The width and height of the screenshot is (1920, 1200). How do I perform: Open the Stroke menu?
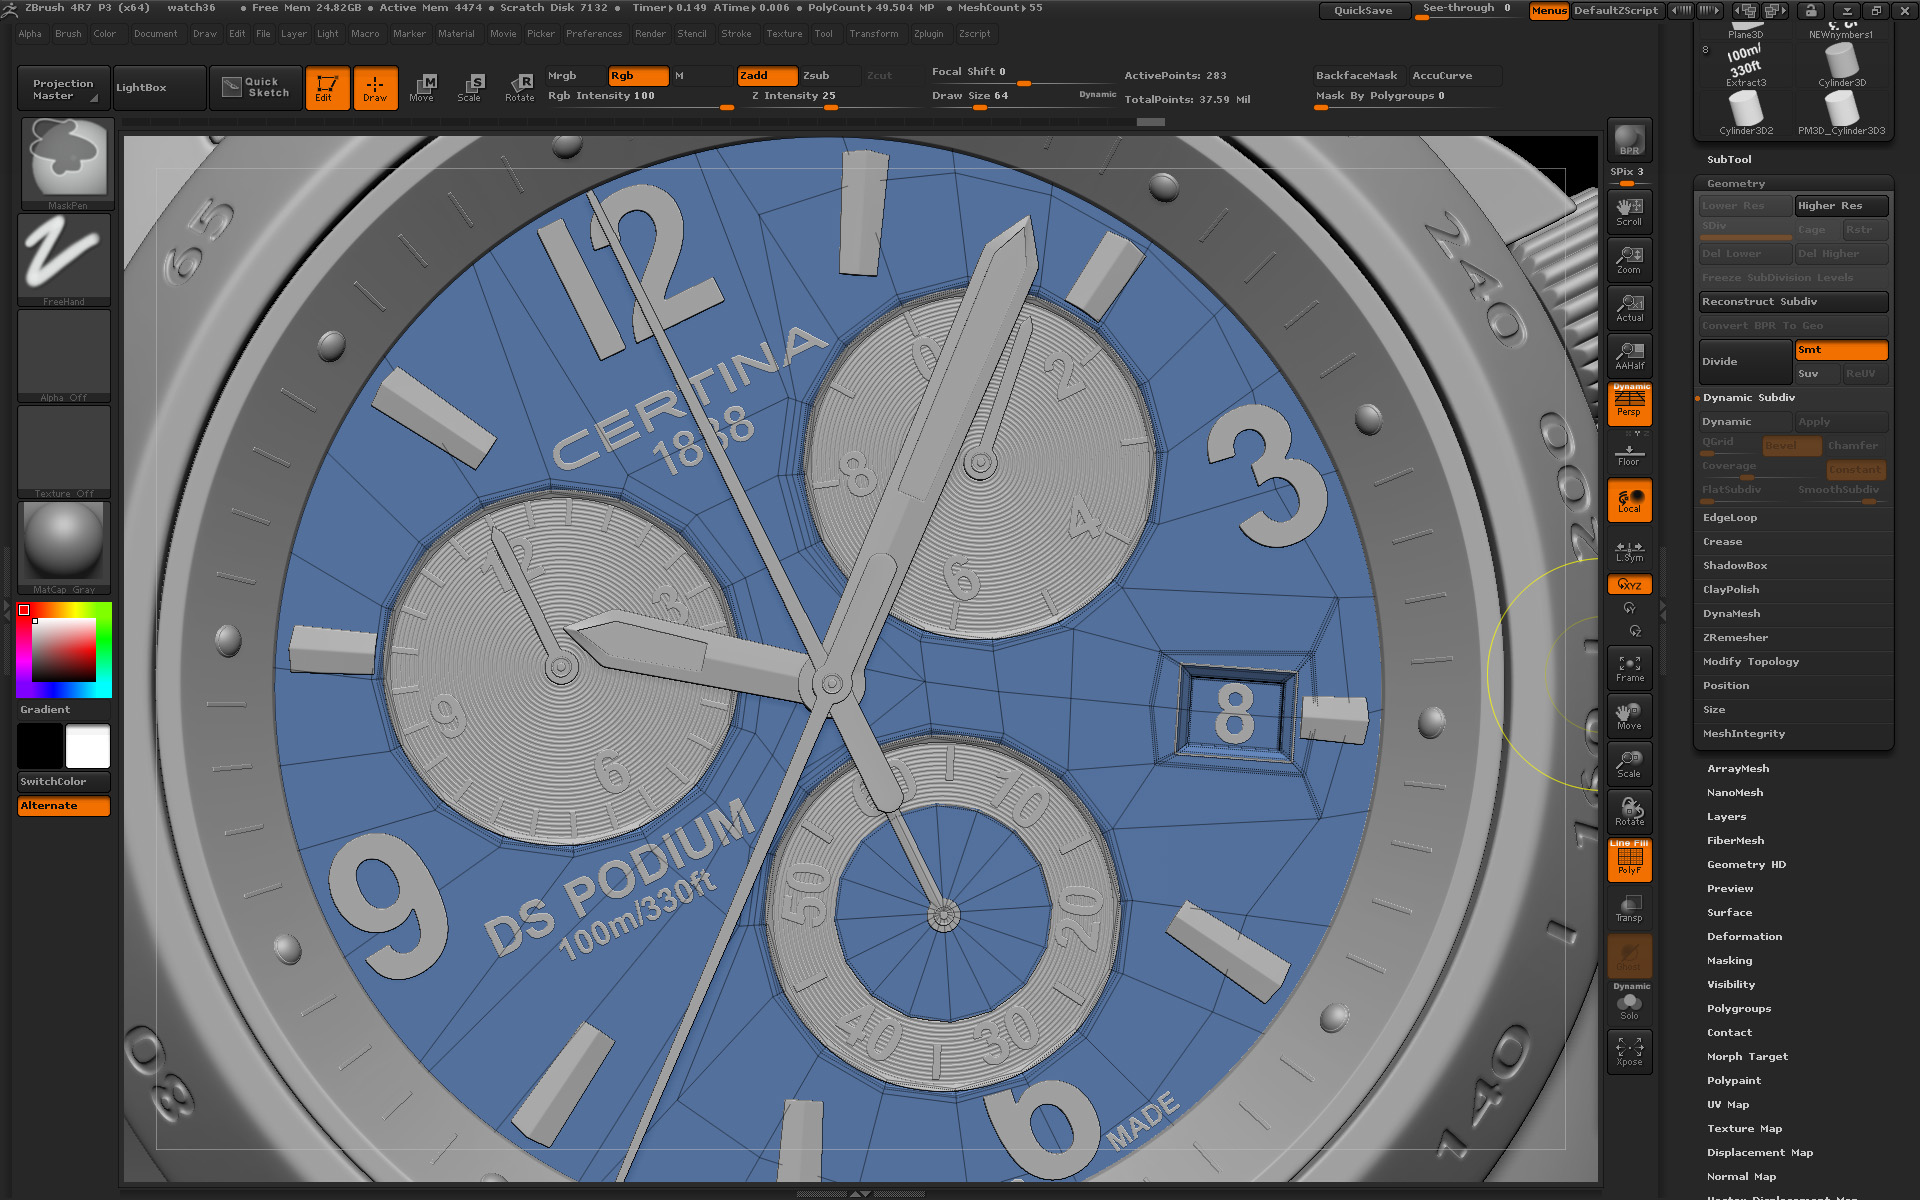pos(736,34)
